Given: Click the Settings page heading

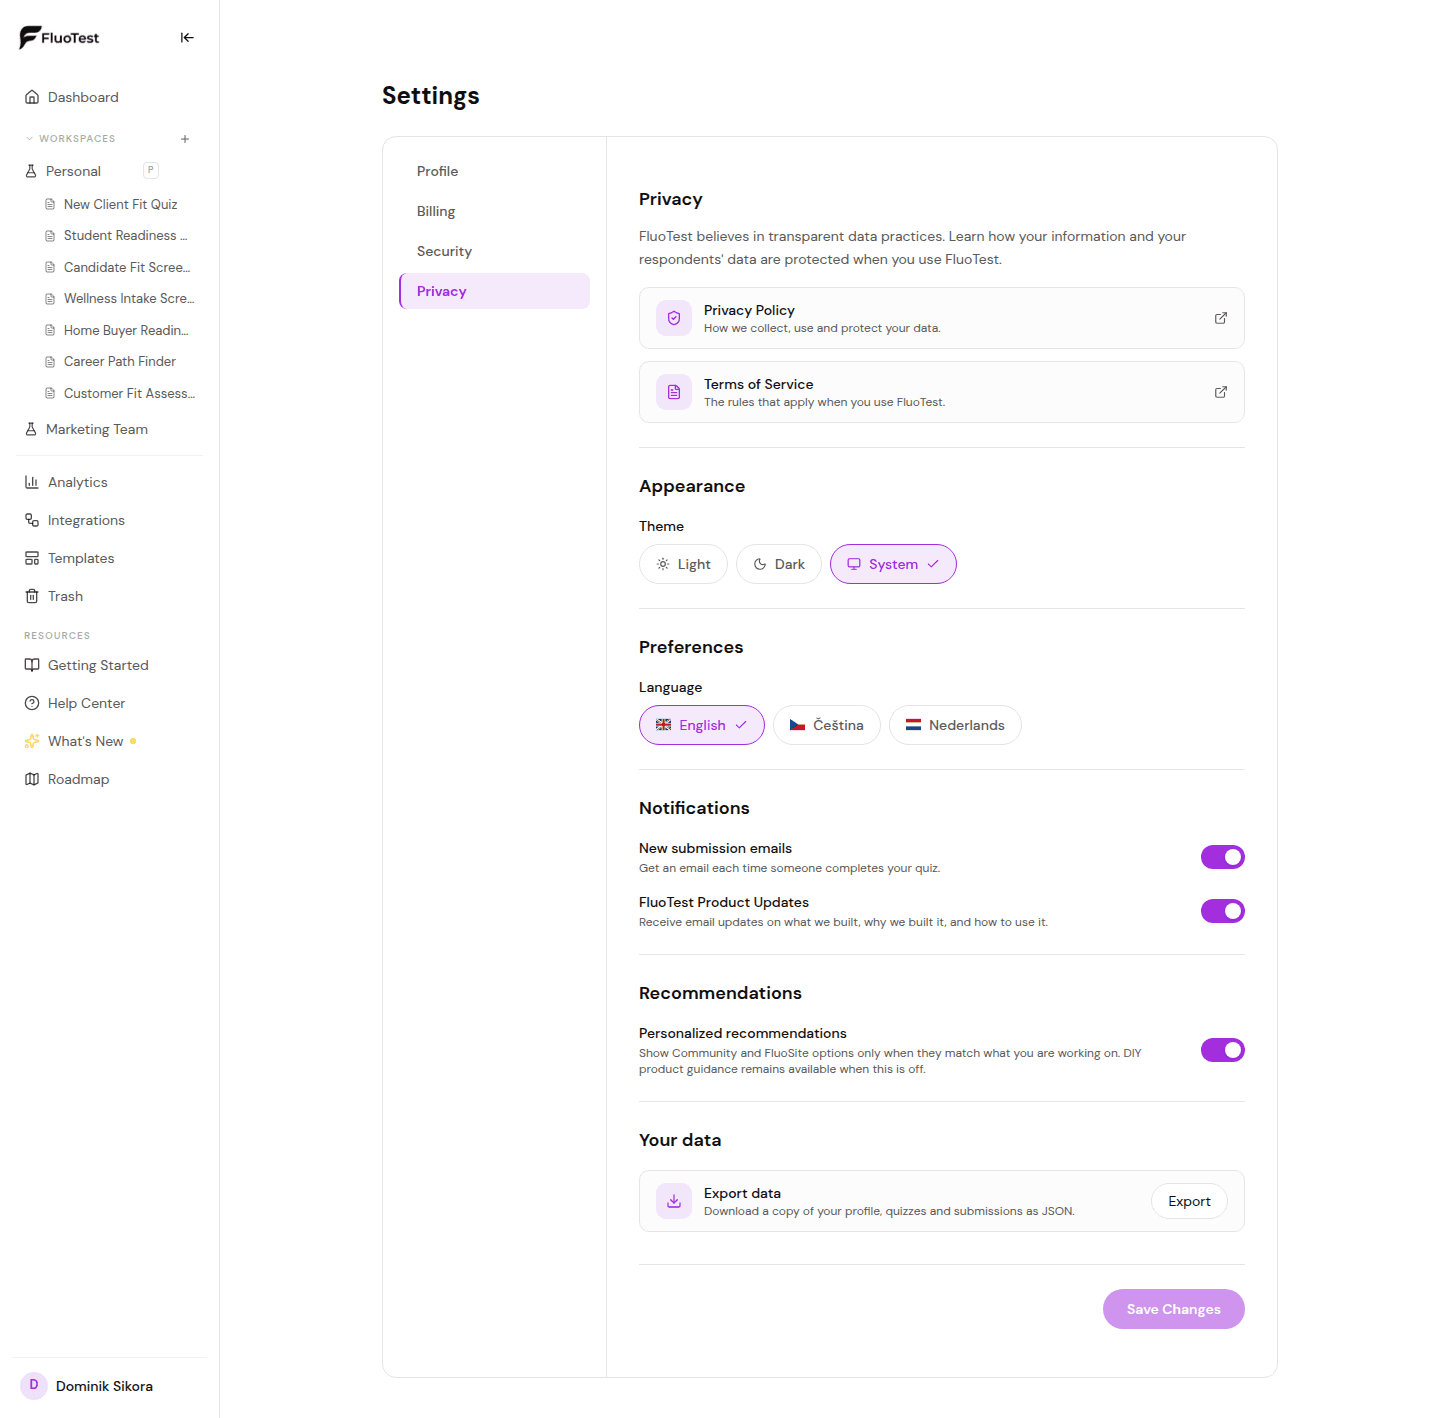Looking at the screenshot, I should click(x=431, y=96).
